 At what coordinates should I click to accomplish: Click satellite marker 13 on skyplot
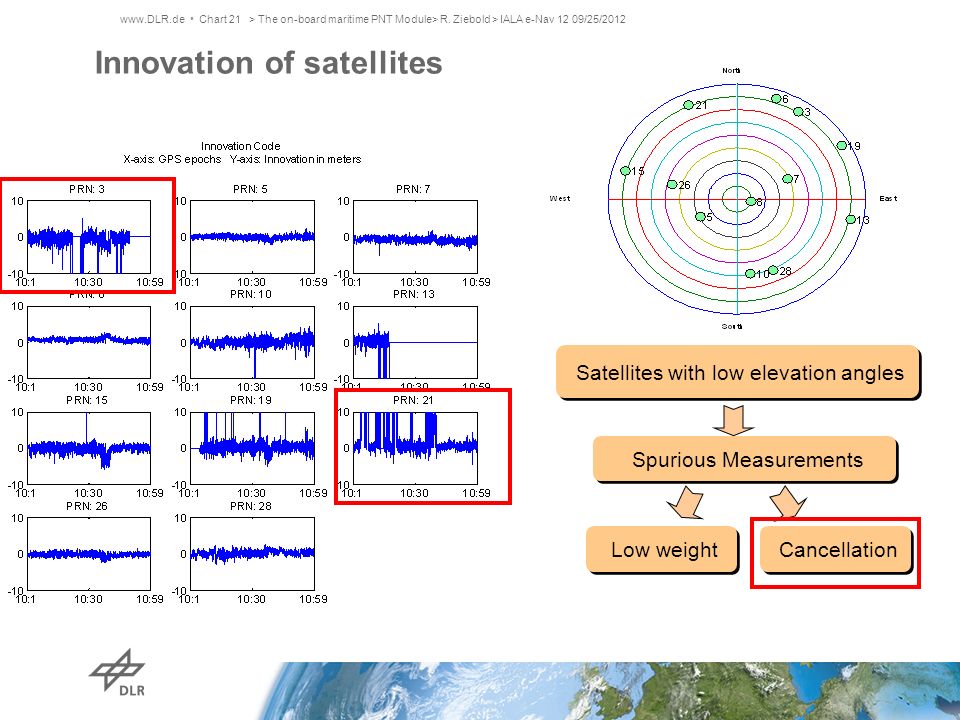click(x=850, y=219)
